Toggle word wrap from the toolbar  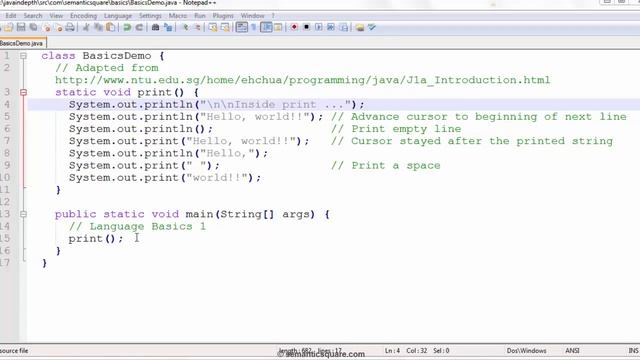tap(242, 27)
